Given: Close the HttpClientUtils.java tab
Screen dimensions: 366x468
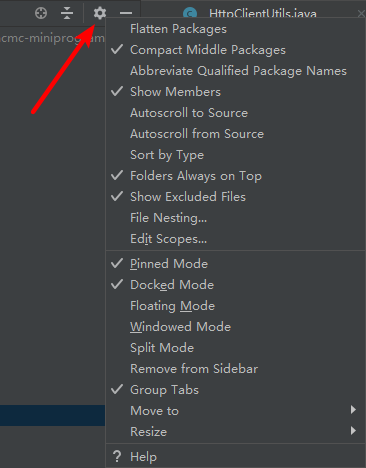Looking at the screenshot, I should tap(361, 14).
